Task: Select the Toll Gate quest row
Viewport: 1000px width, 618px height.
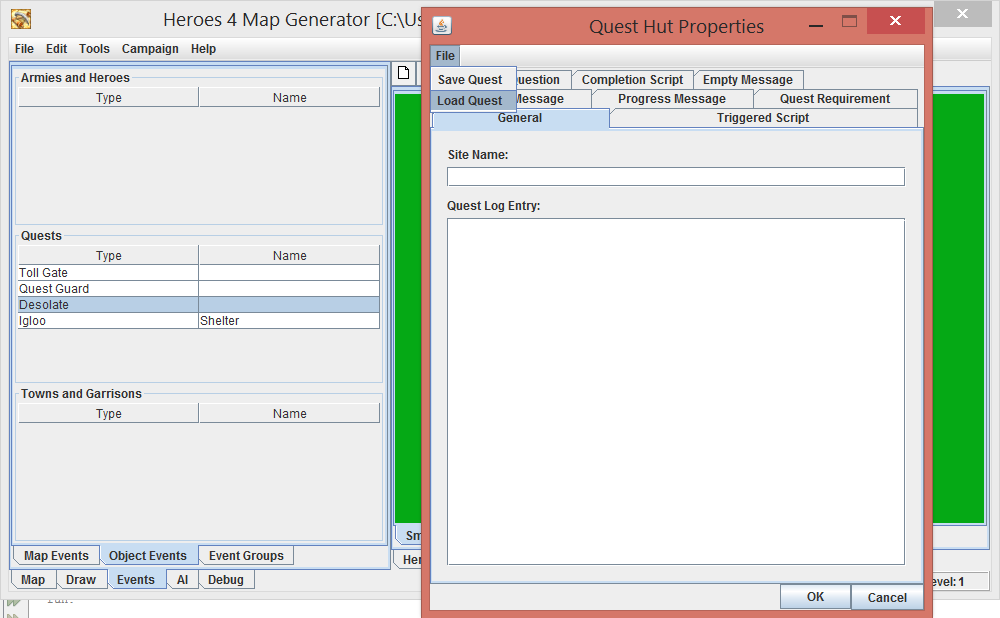Action: click(x=199, y=272)
